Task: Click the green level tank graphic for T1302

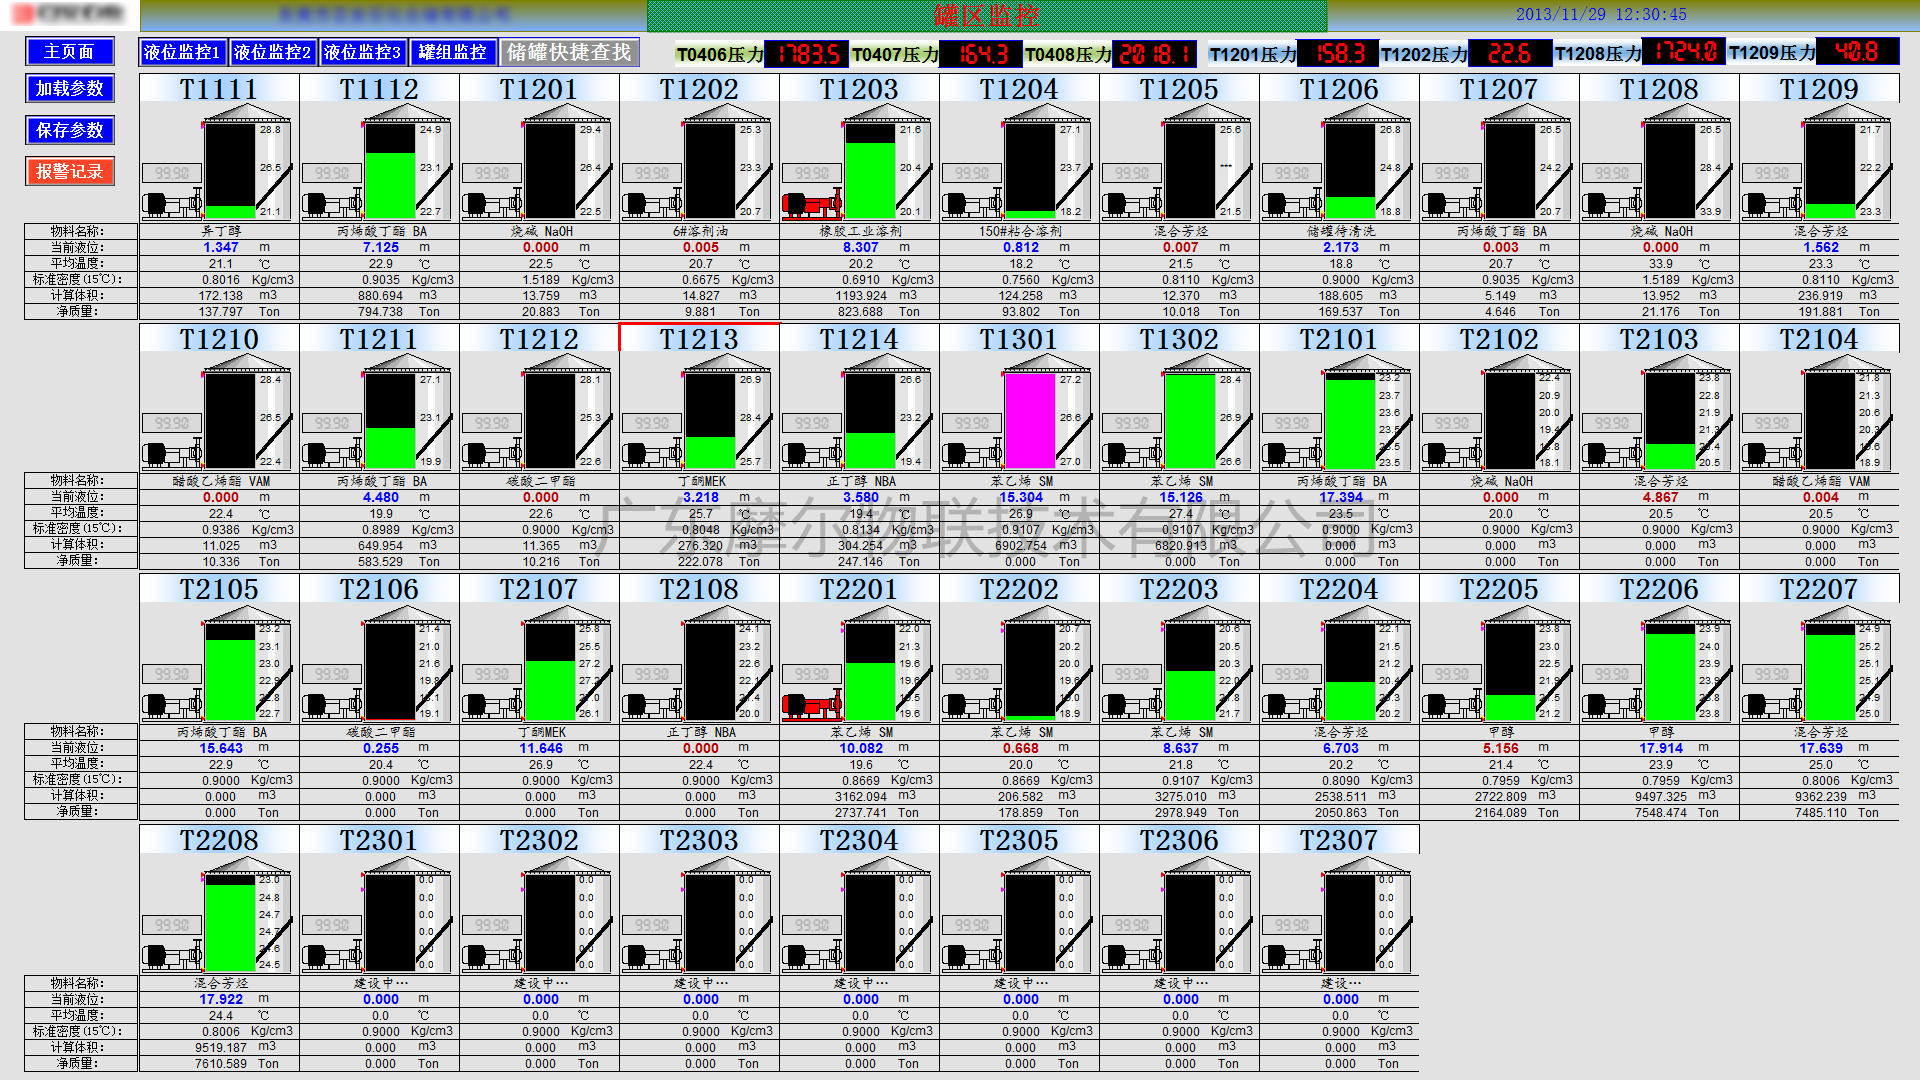Action: 1189,420
